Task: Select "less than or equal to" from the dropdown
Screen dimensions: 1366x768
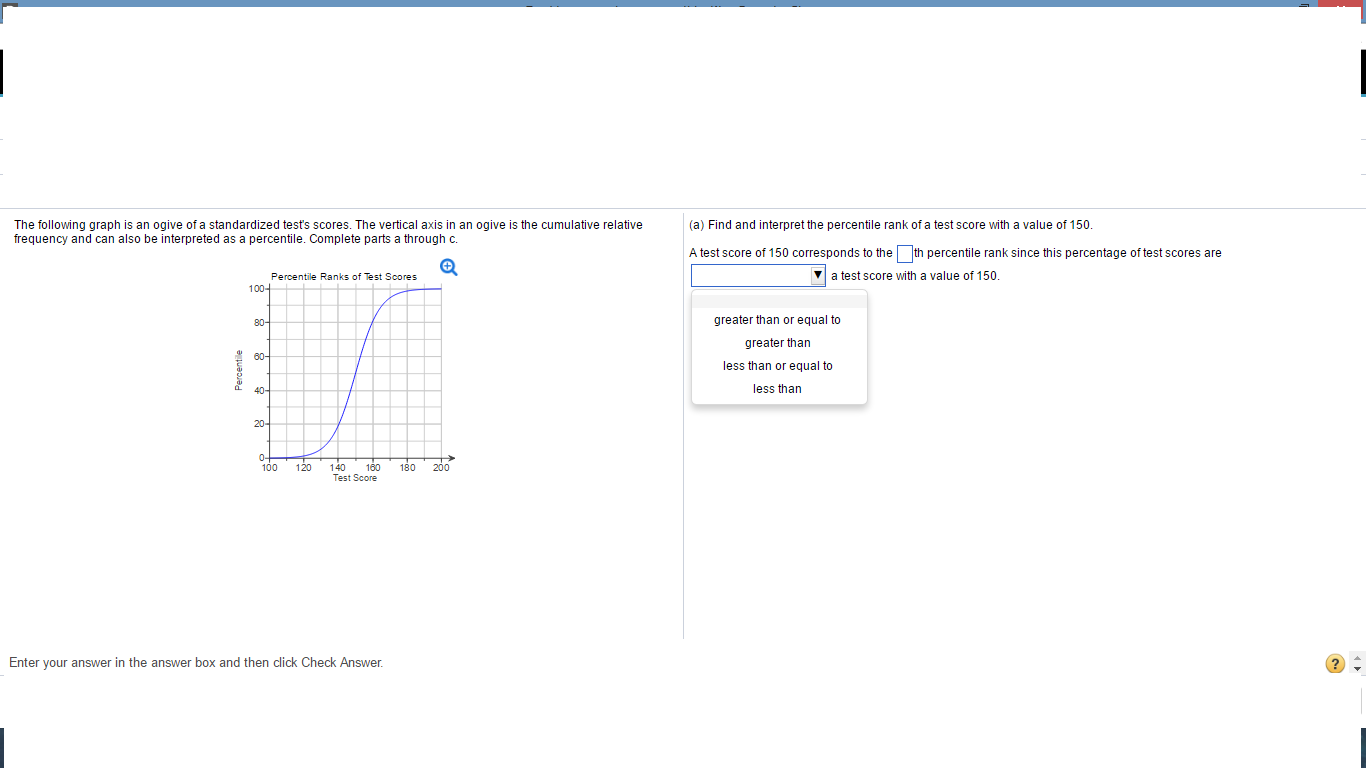Action: [777, 365]
